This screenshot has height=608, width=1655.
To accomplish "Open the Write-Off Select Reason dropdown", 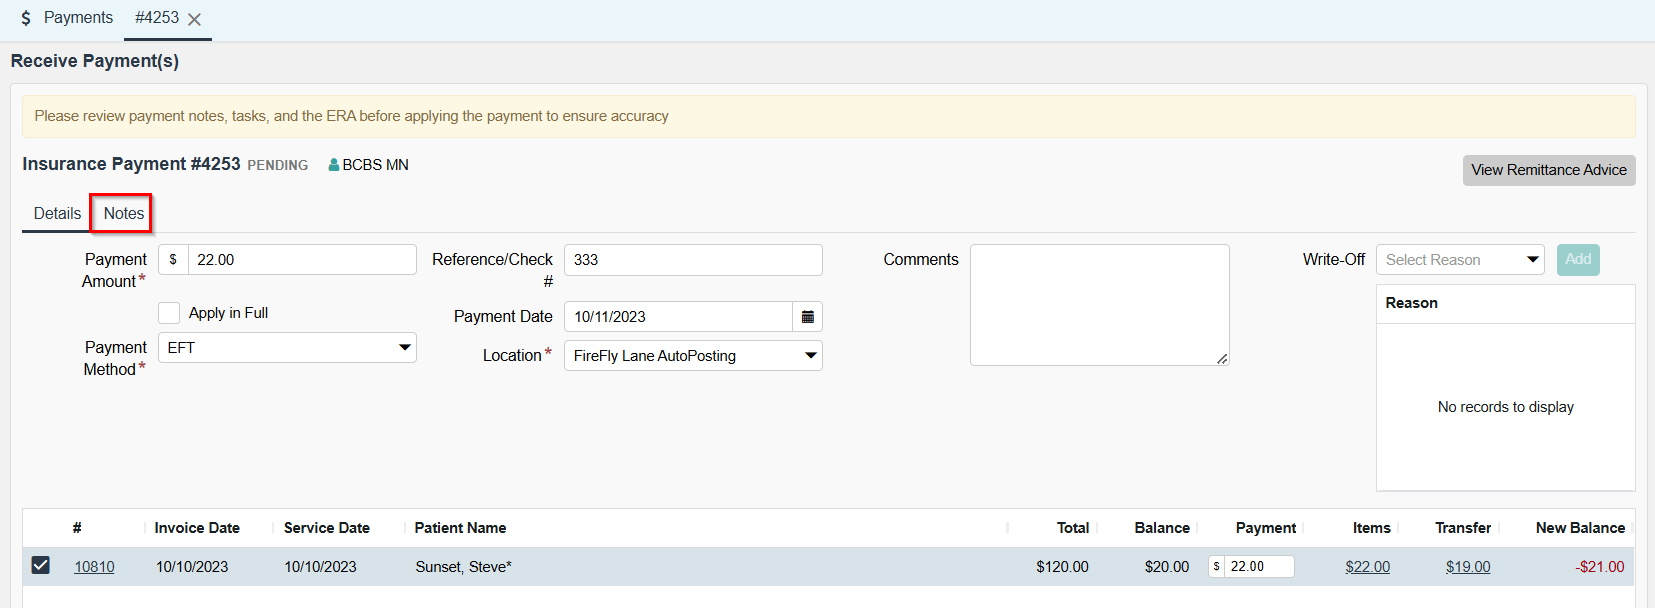I will [1460, 260].
